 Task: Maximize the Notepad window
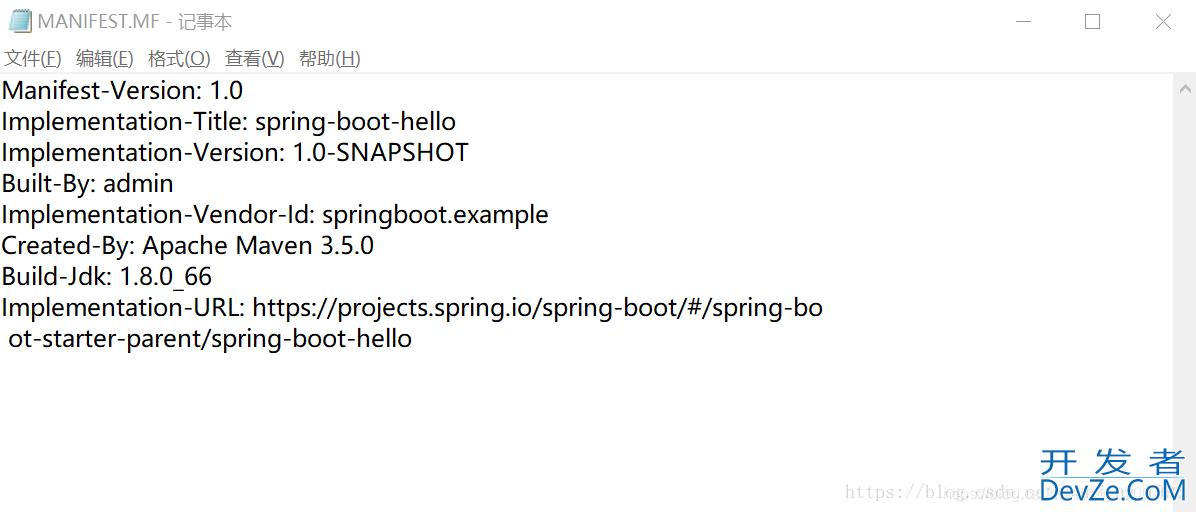tap(1092, 21)
